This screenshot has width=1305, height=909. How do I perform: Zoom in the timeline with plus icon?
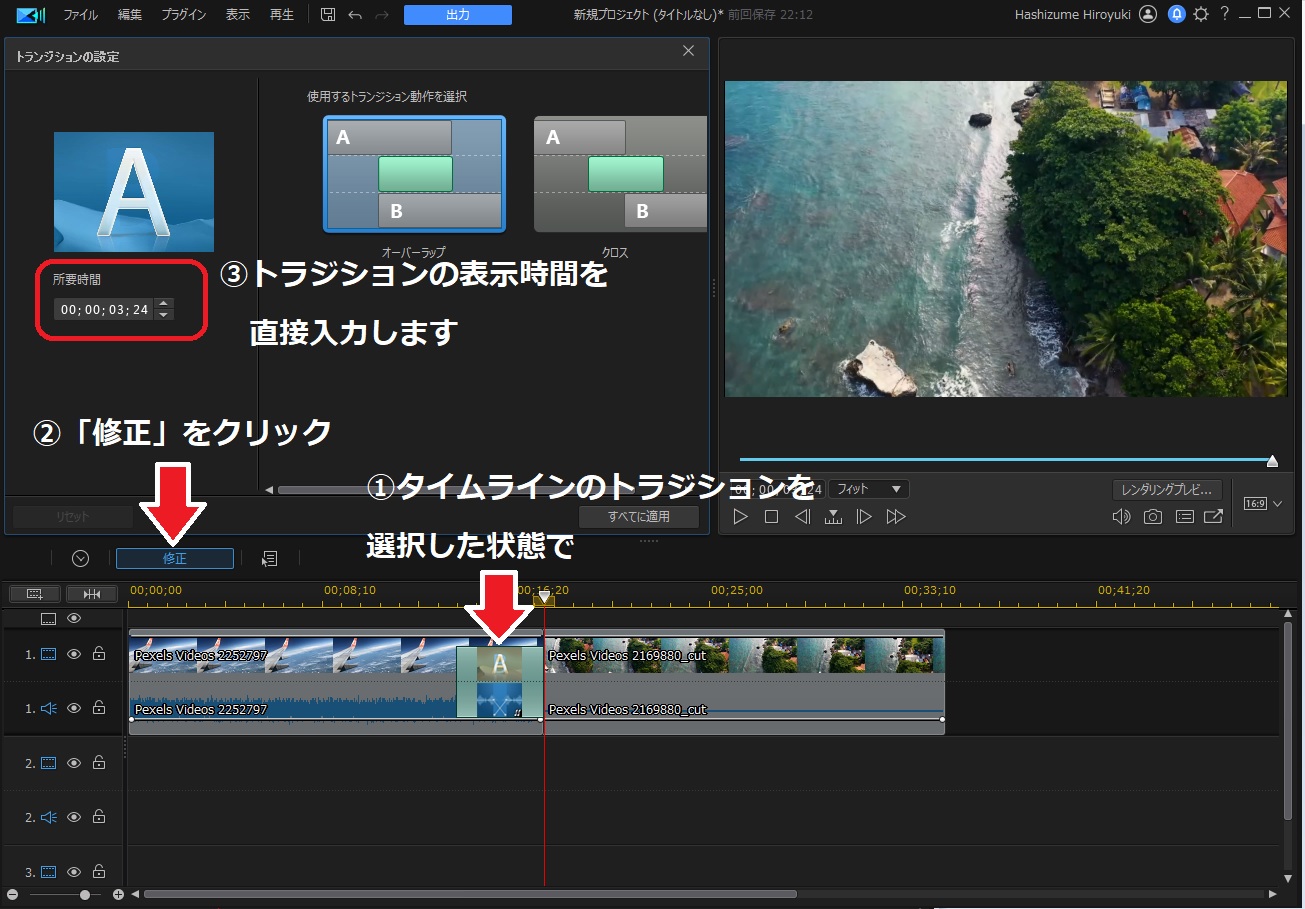118,894
